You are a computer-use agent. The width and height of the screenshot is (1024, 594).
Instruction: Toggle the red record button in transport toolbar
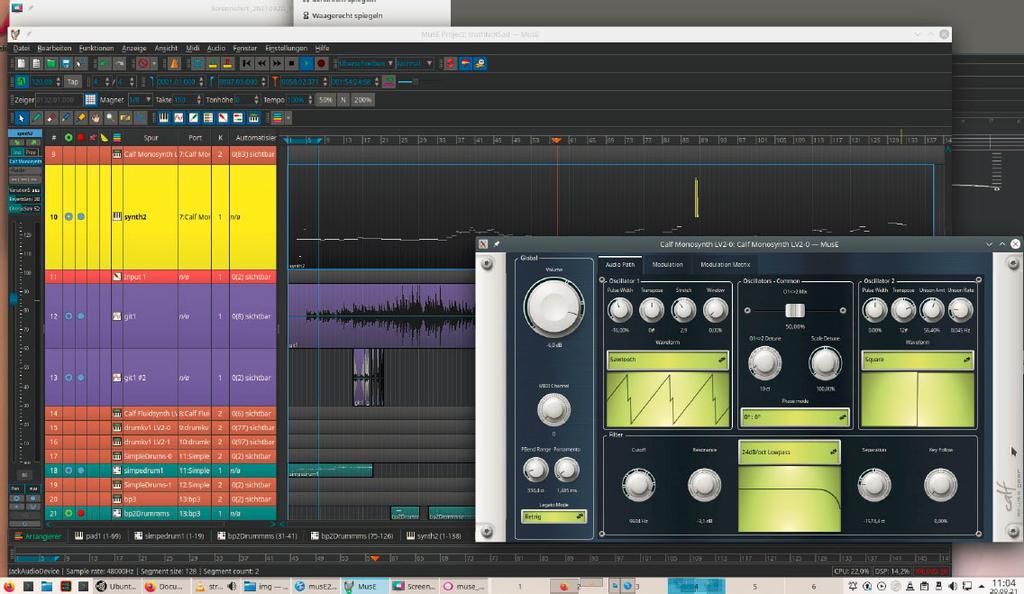(321, 63)
